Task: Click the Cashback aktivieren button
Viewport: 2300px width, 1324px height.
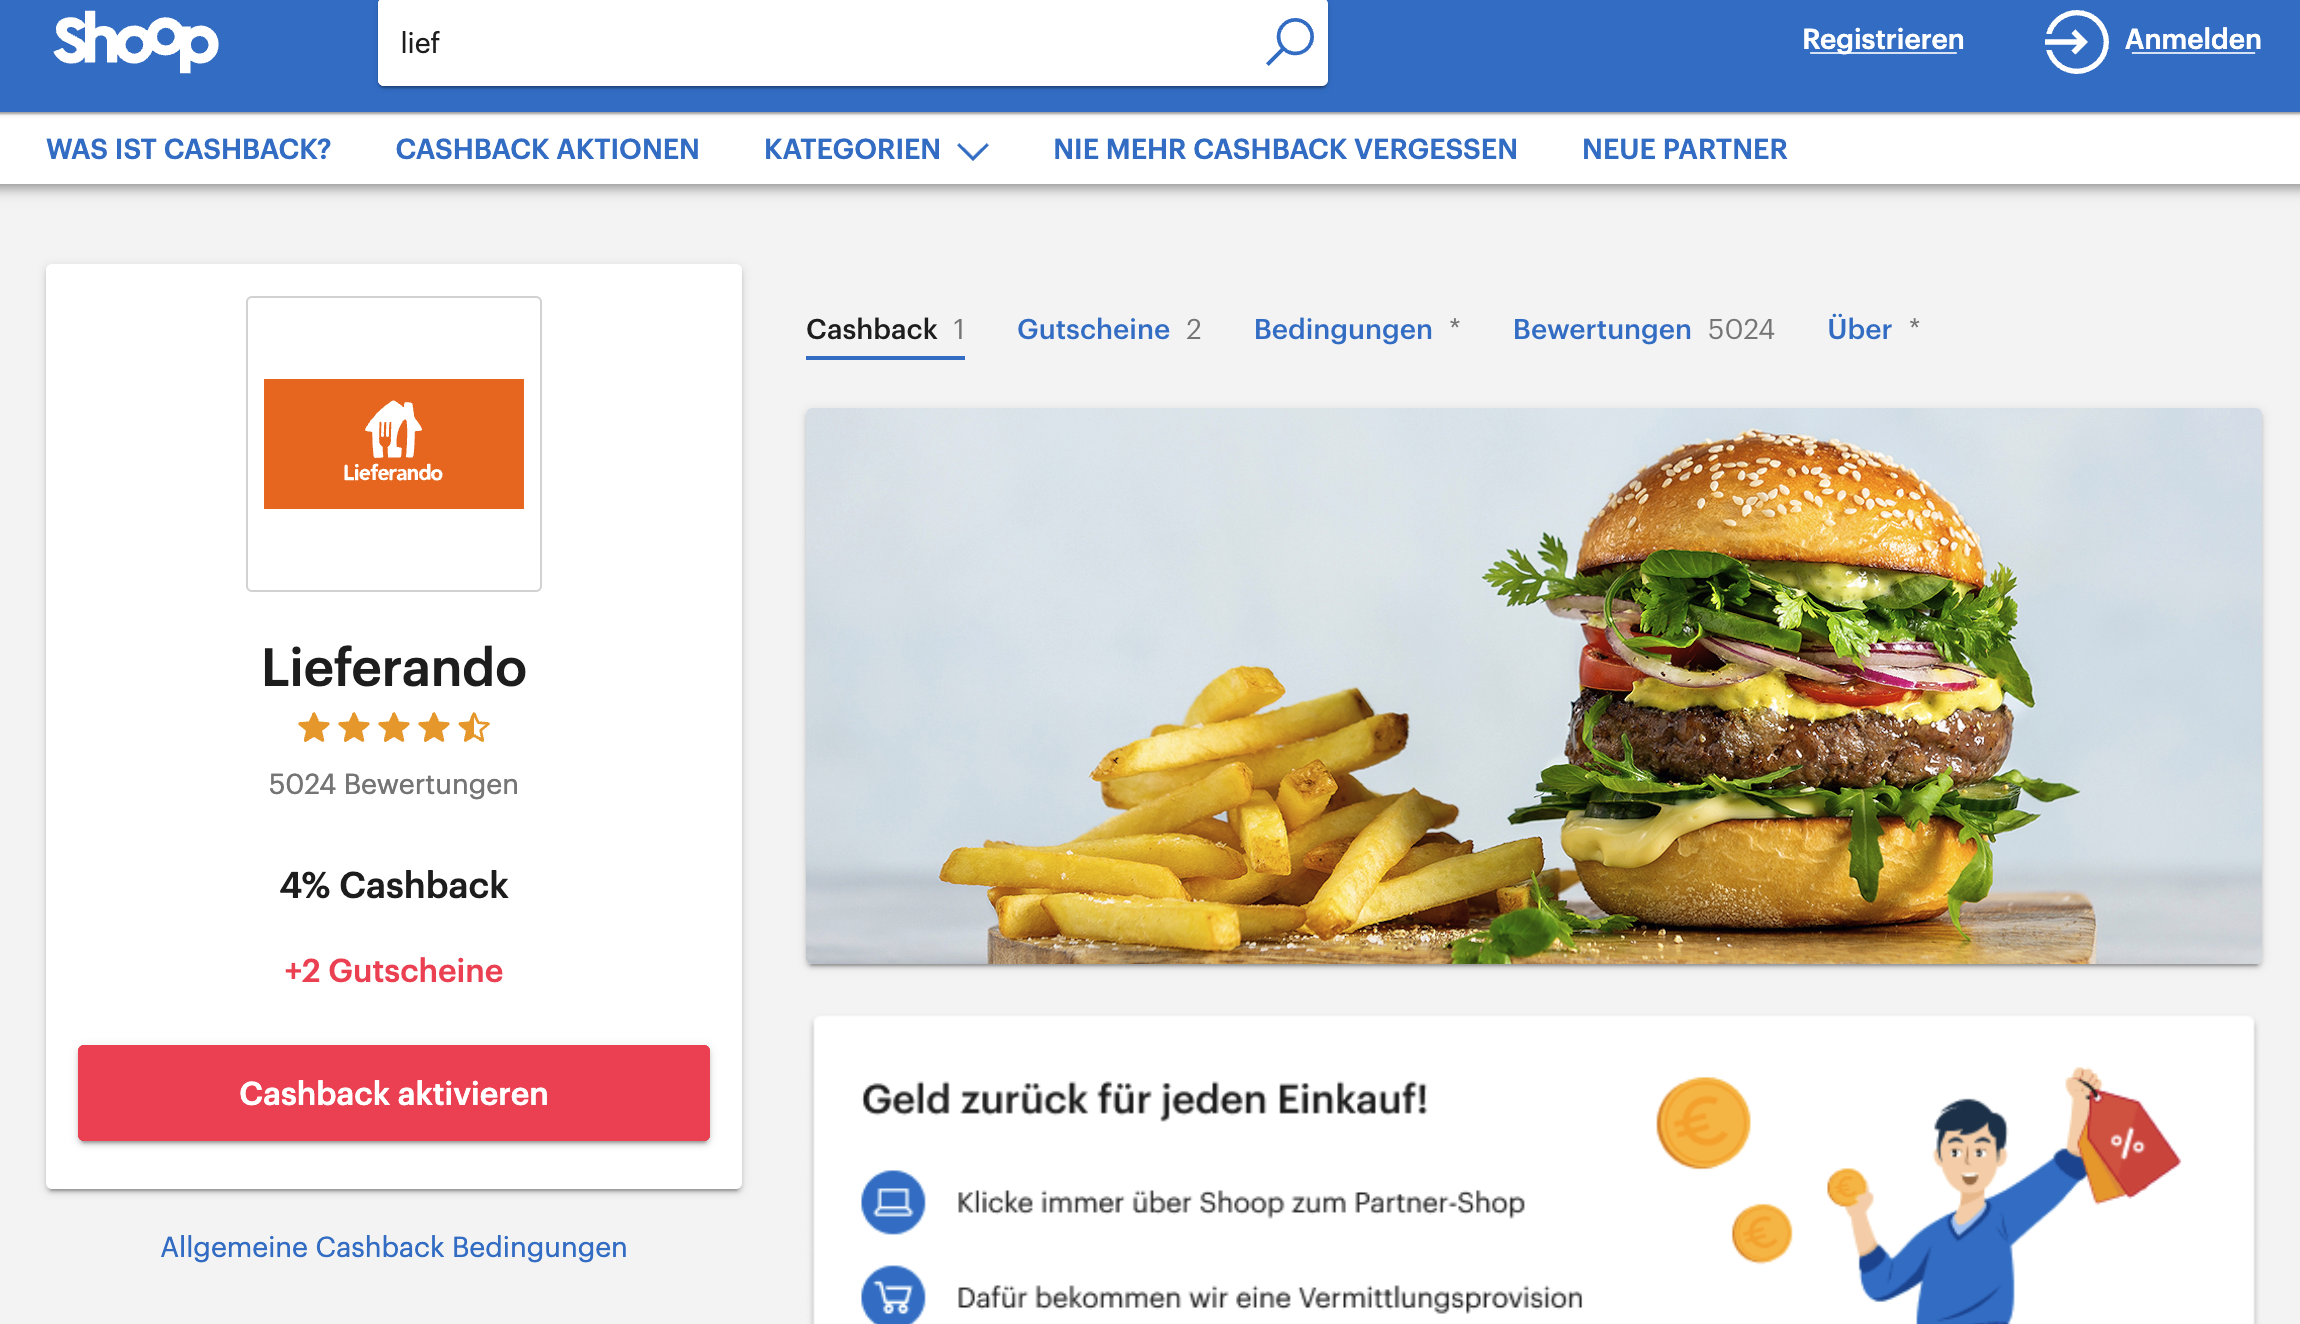Action: click(394, 1093)
